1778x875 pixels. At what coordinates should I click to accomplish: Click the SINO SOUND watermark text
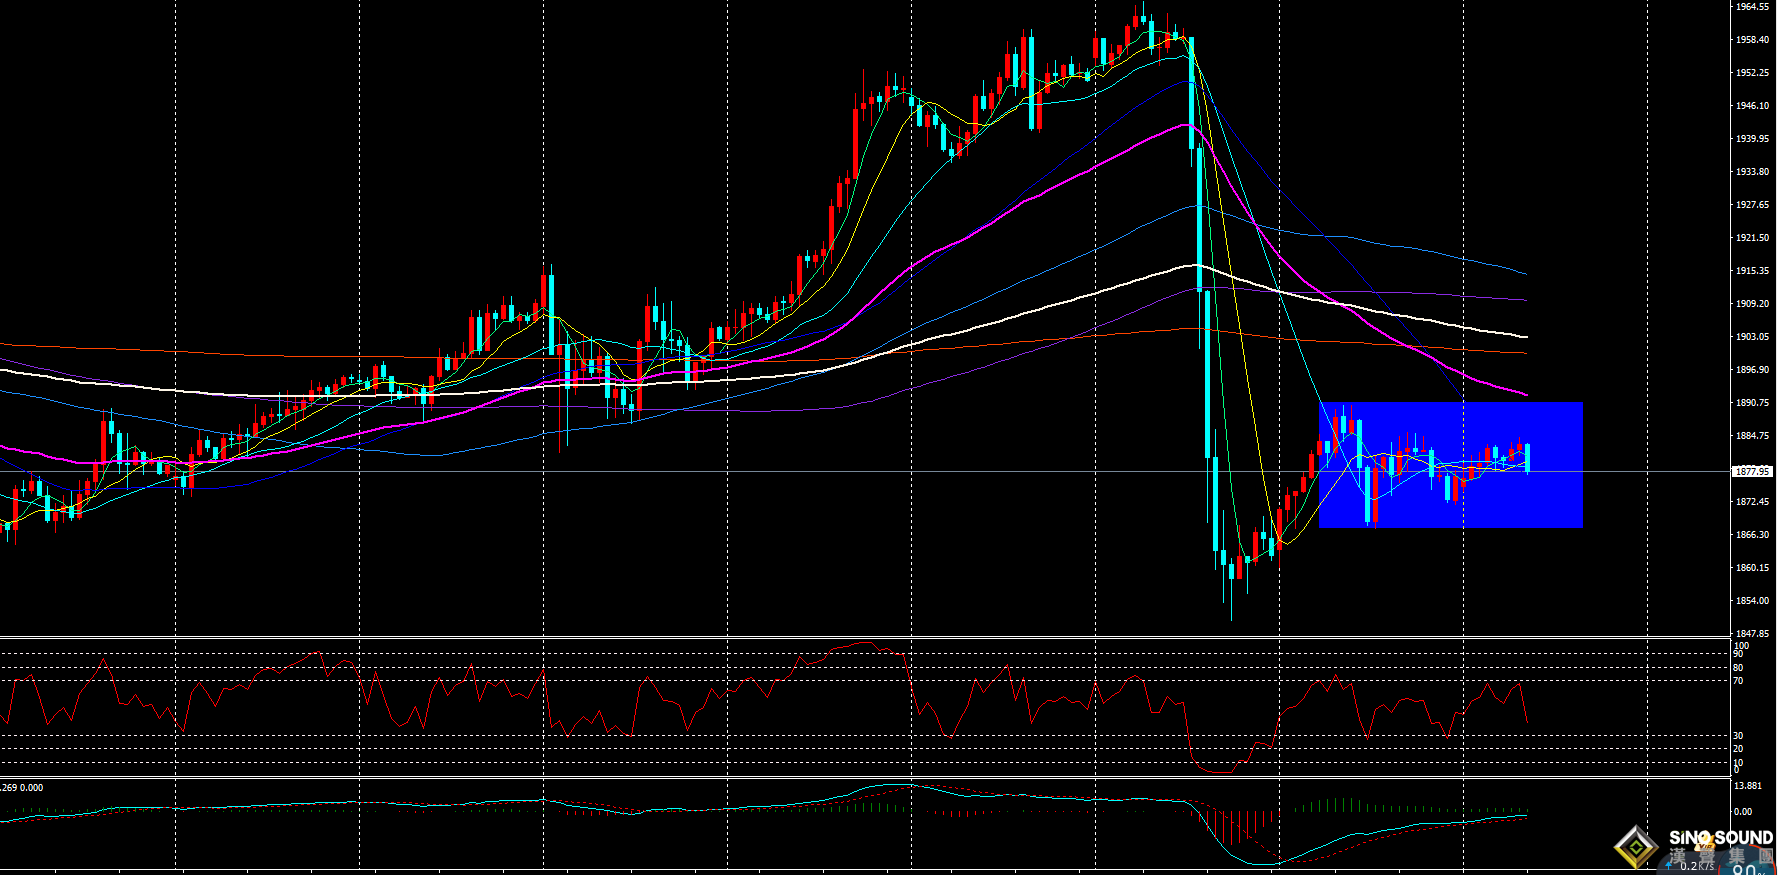click(1721, 838)
